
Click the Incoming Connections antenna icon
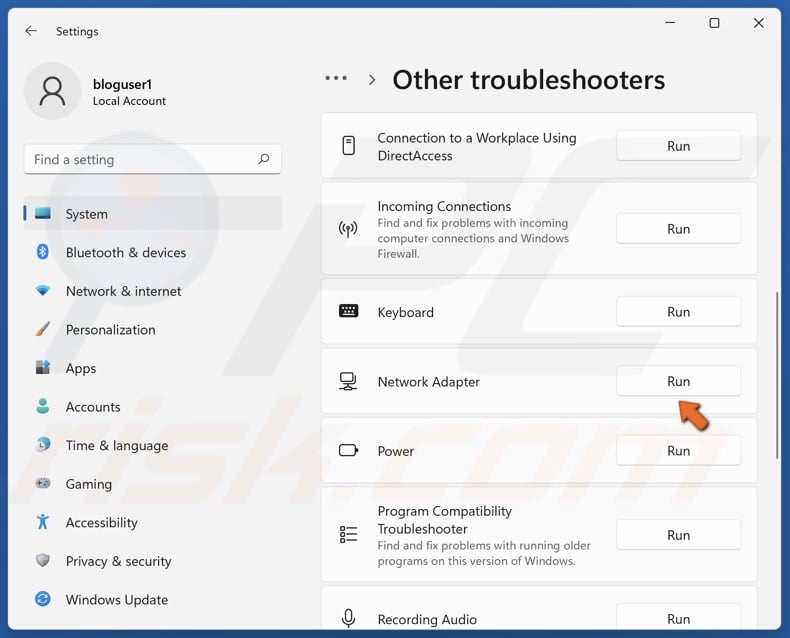tap(348, 229)
